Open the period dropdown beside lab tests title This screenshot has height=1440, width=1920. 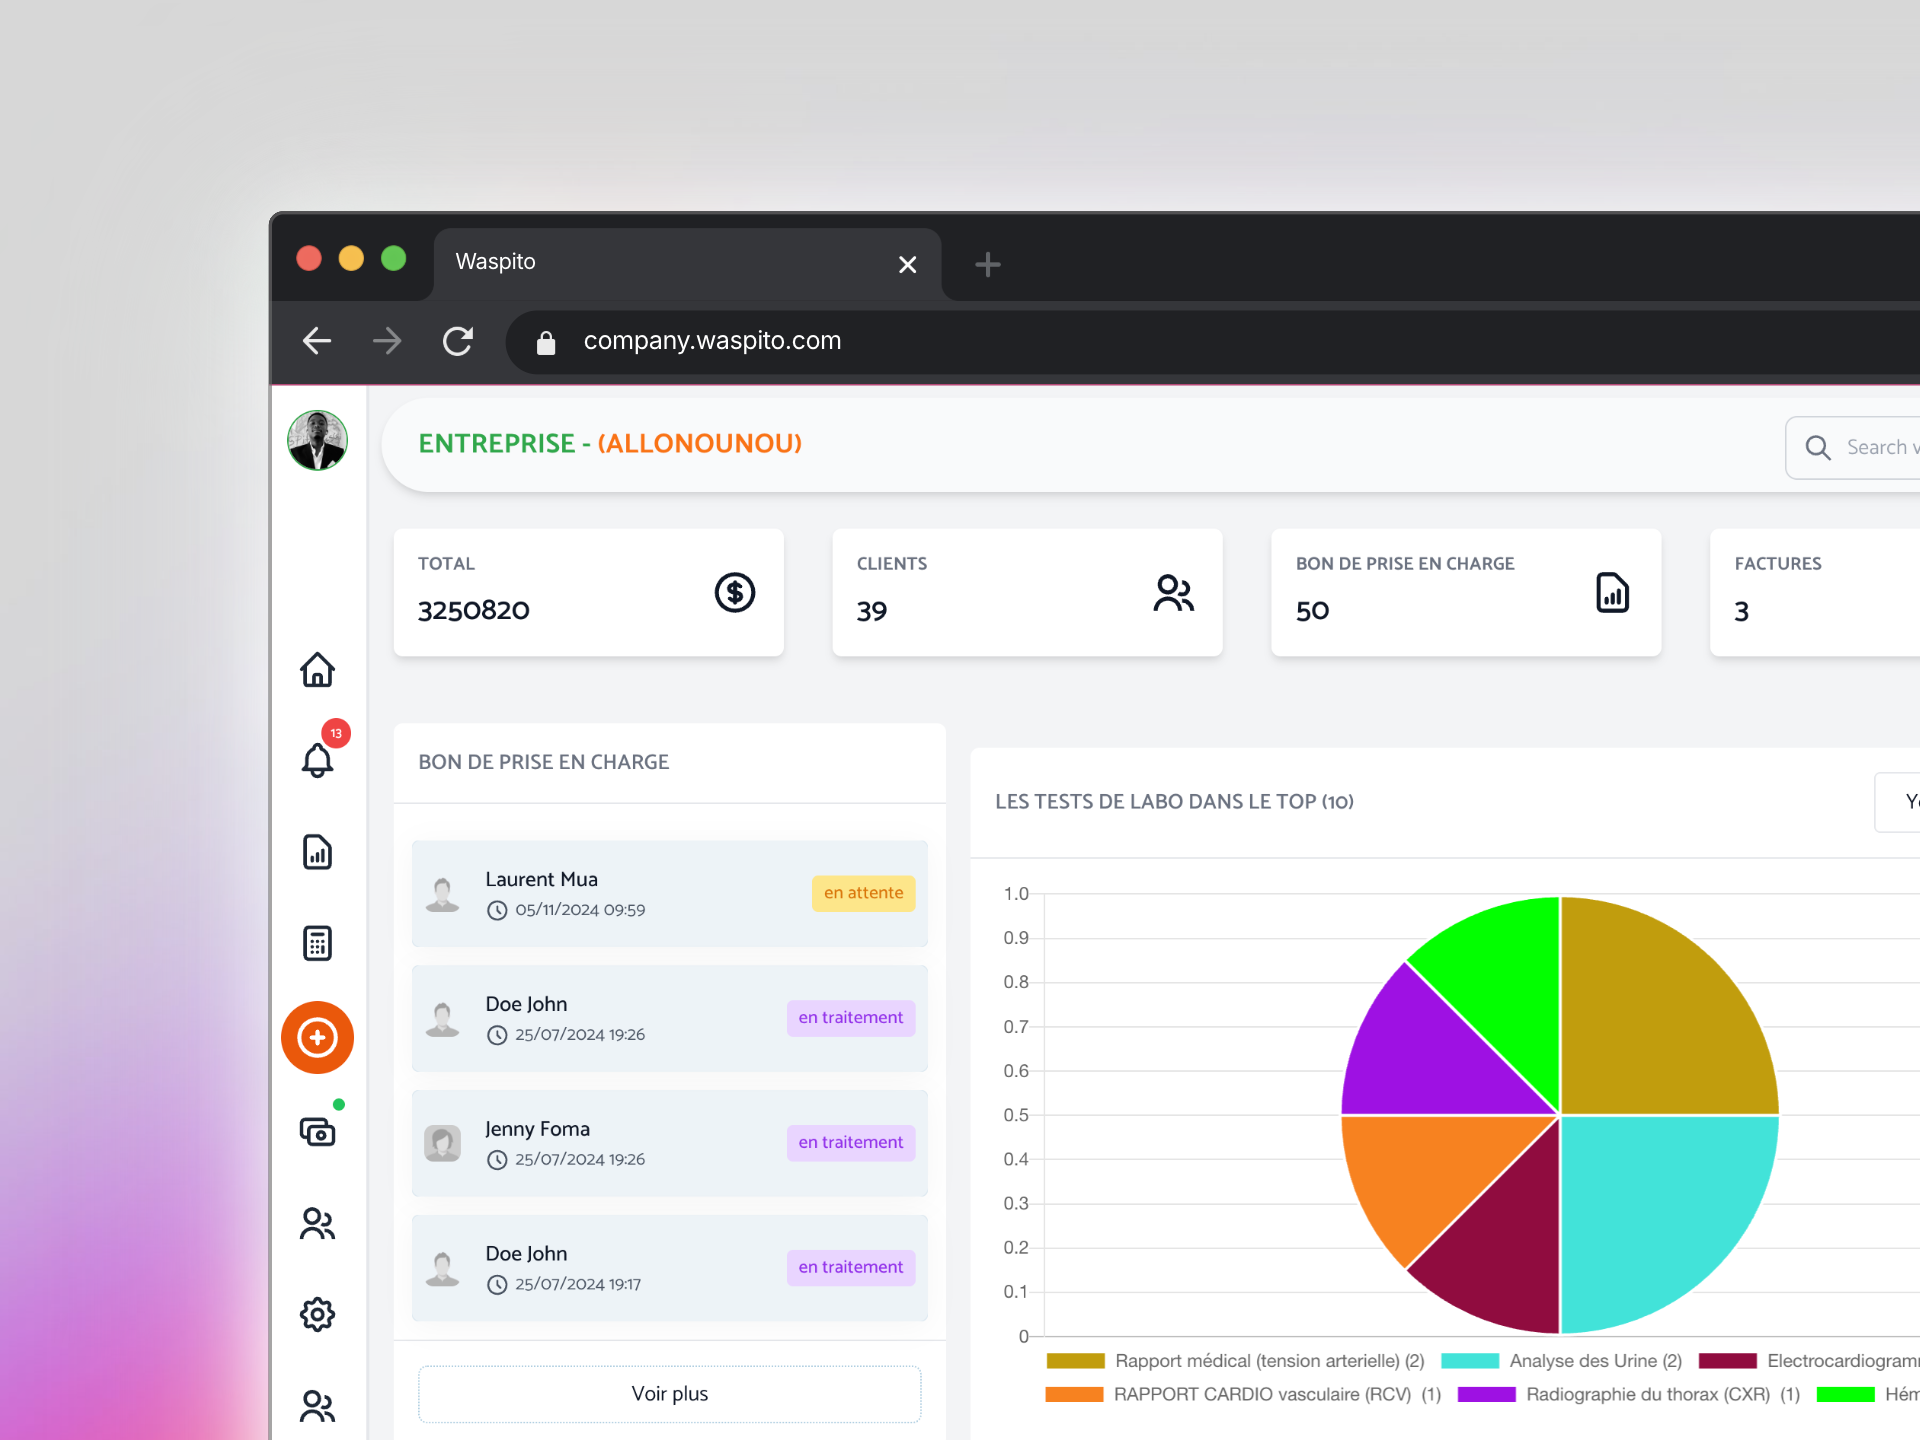point(1898,801)
